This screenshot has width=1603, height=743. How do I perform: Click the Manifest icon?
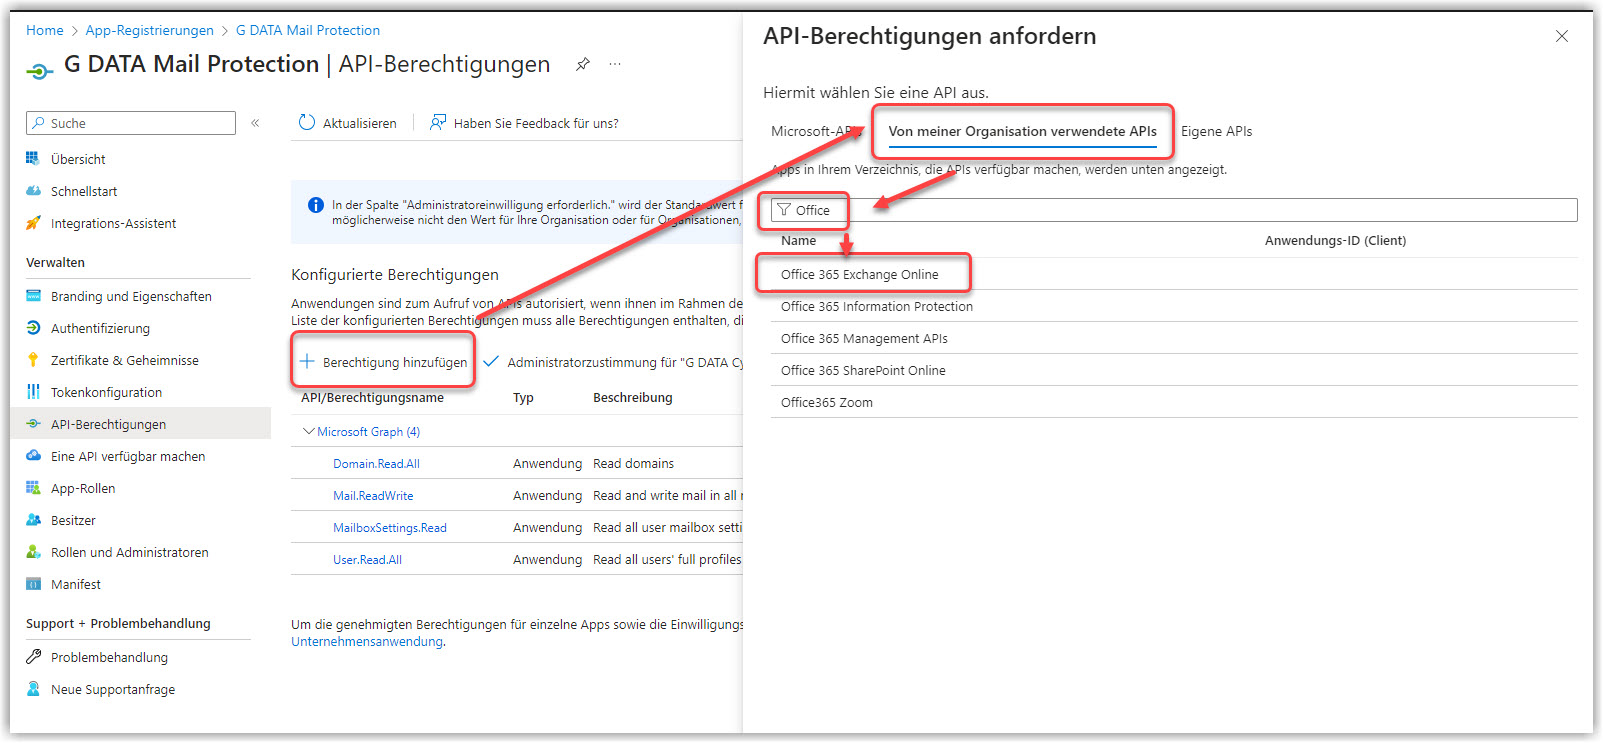33,584
